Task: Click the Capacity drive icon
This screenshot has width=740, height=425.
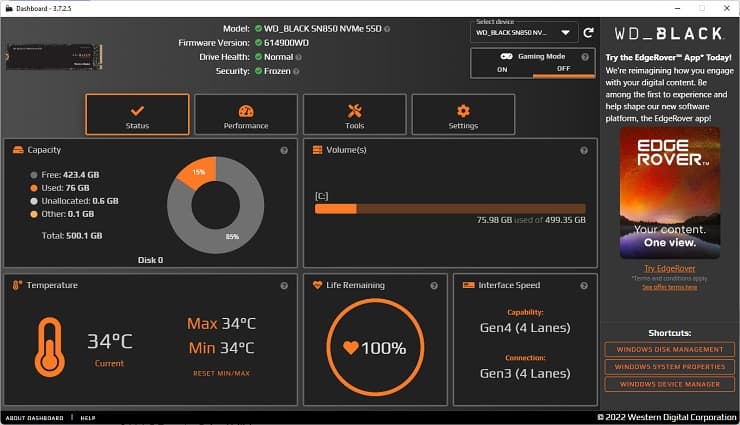Action: tap(18, 150)
